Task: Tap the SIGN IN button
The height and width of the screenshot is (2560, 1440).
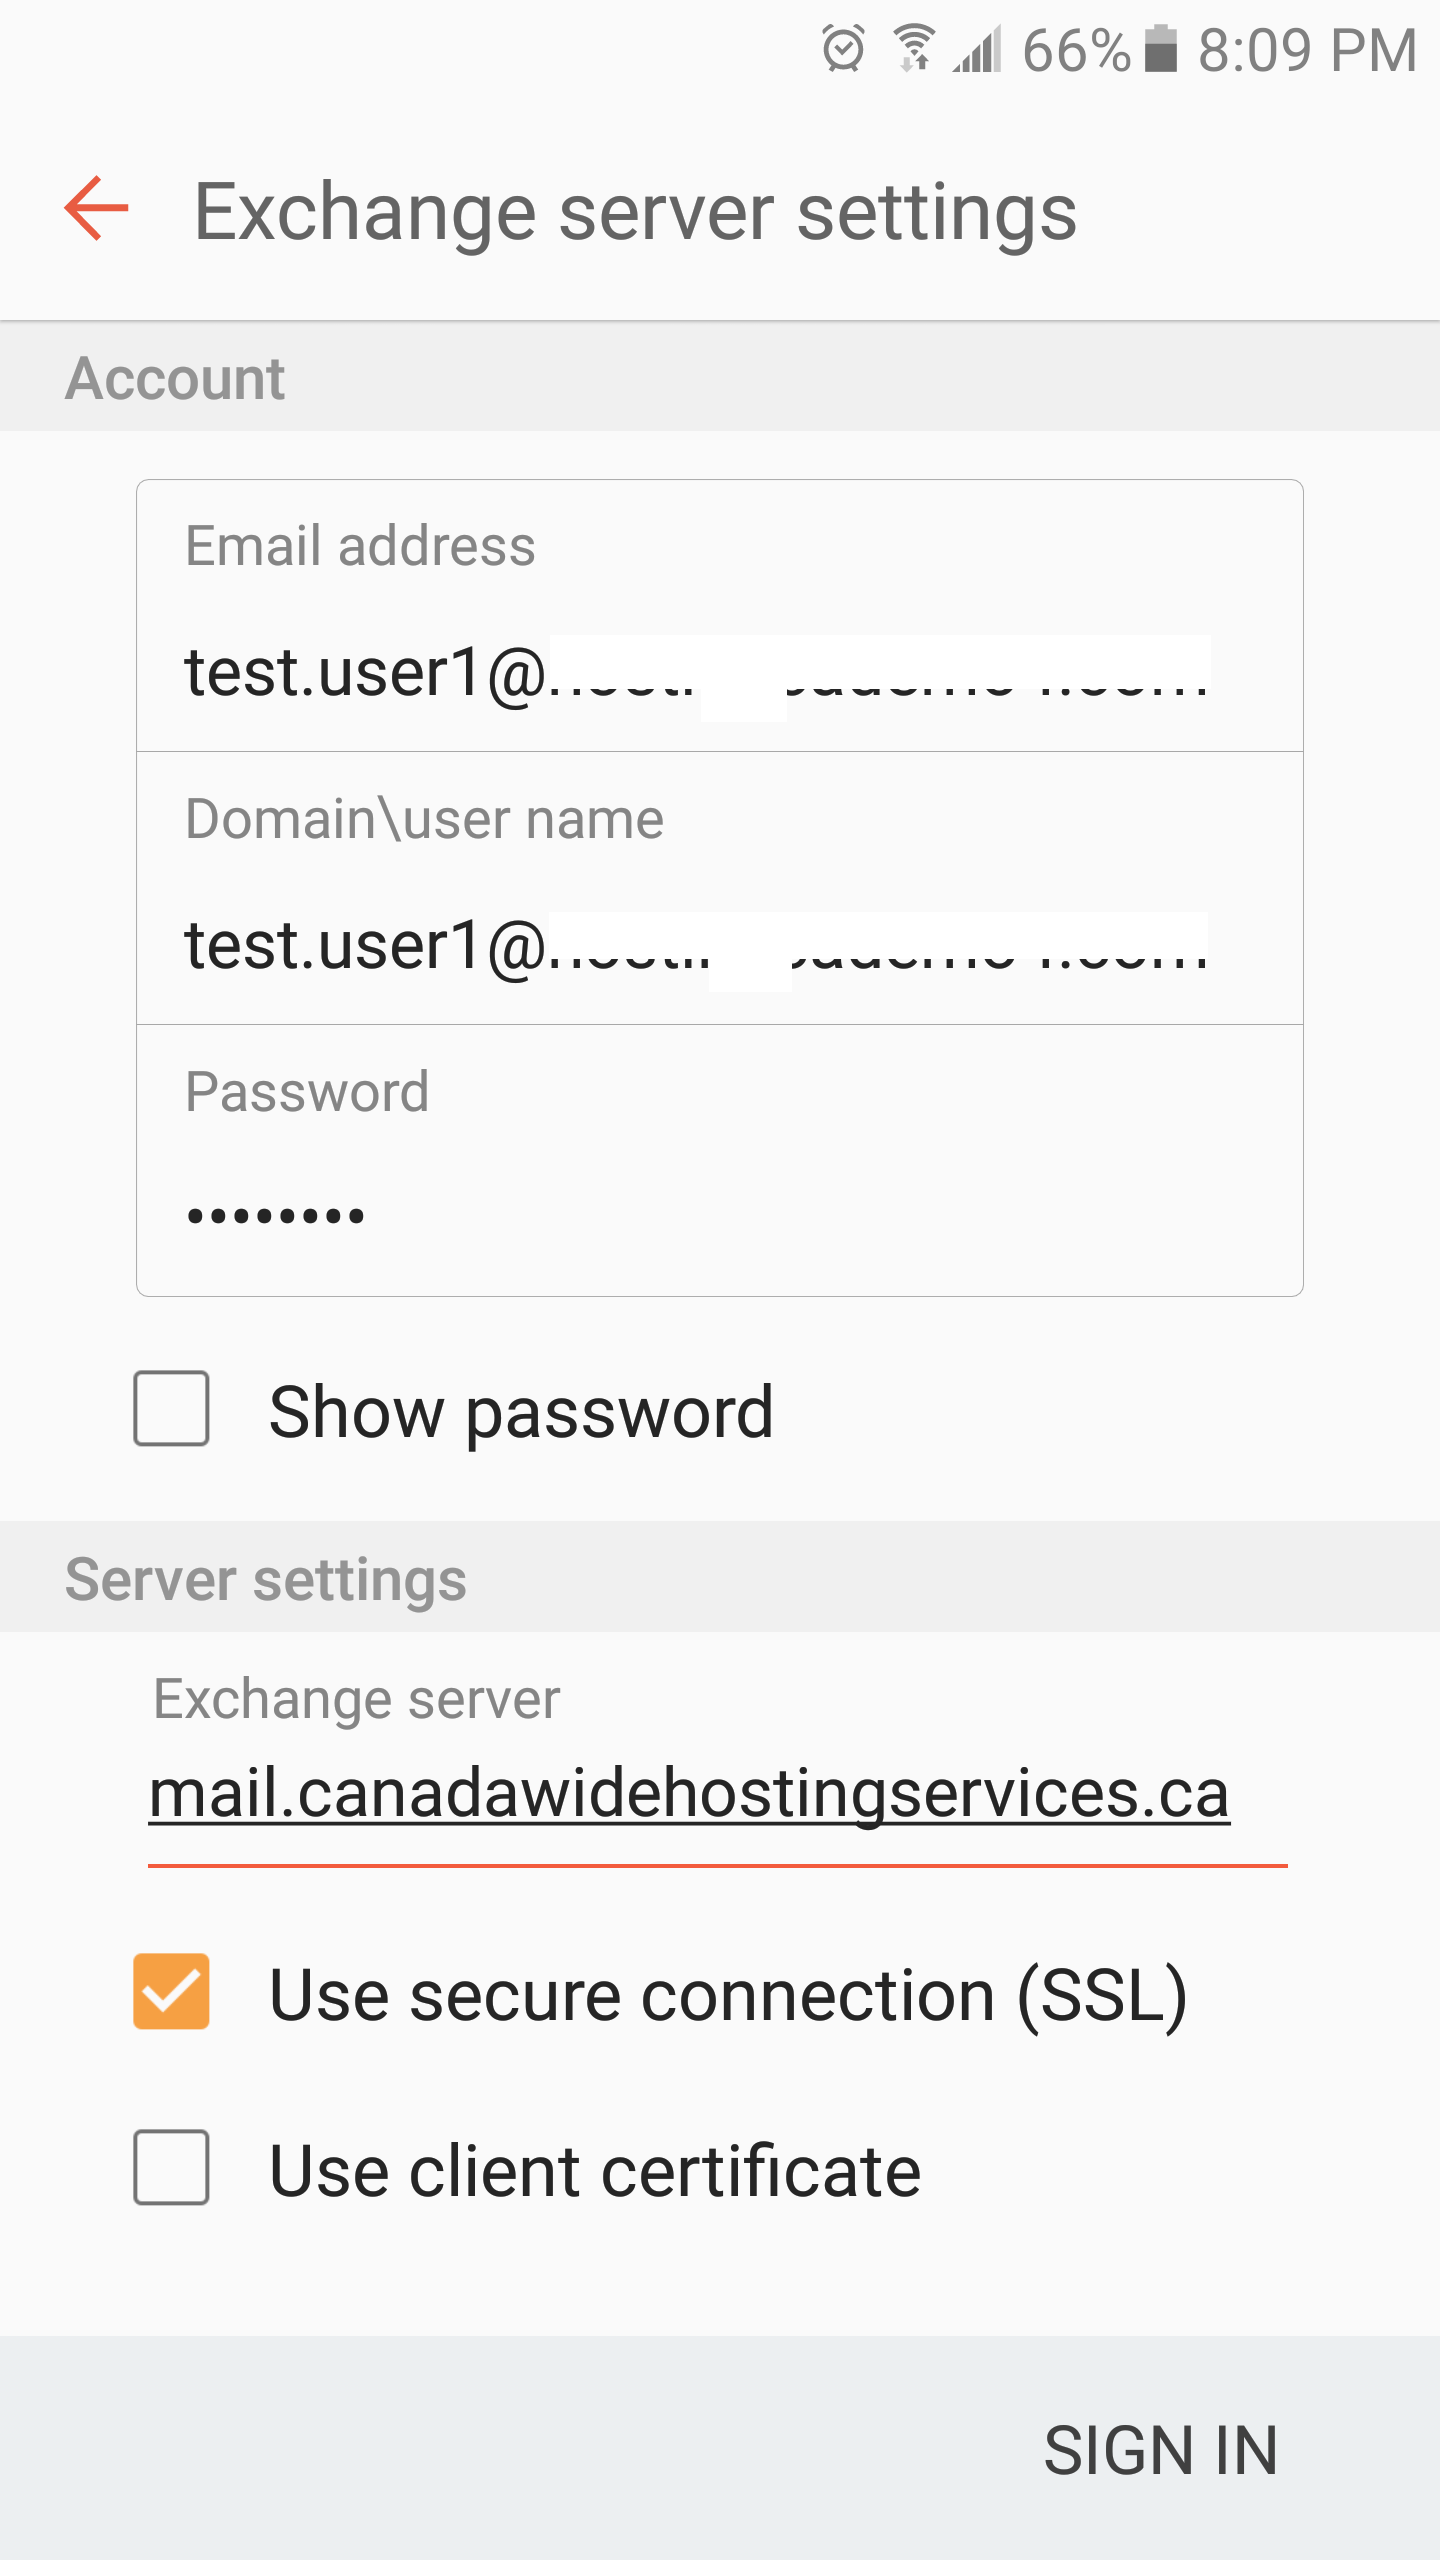Action: 1163,2448
